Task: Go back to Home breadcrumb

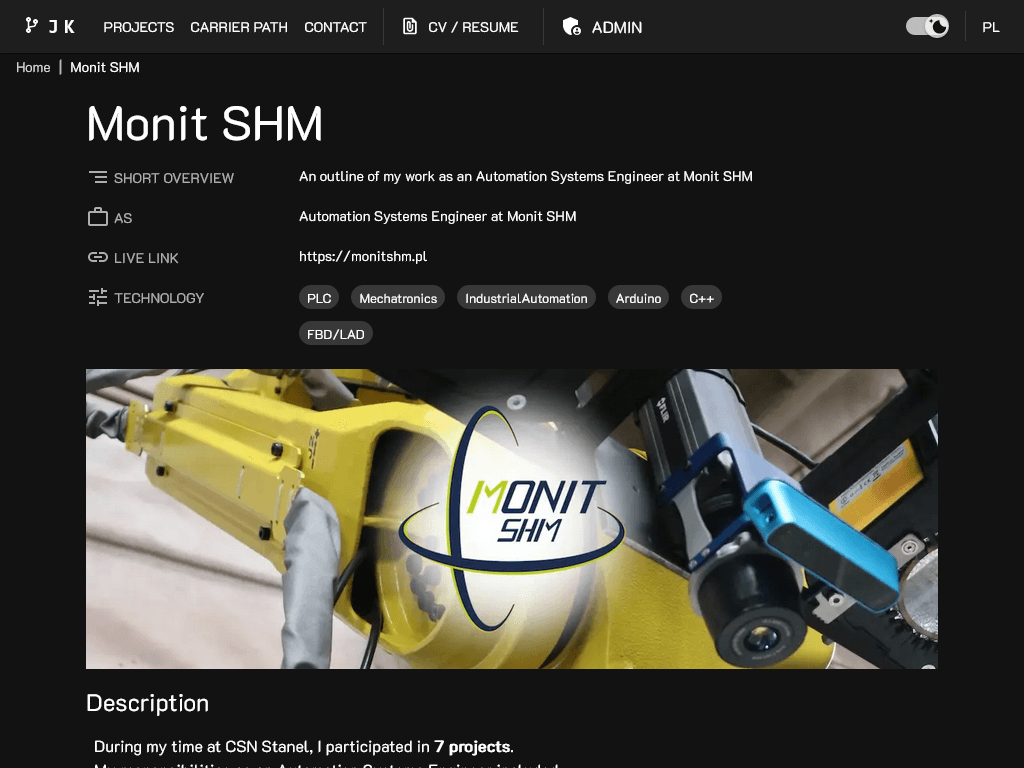Action: (x=33, y=67)
